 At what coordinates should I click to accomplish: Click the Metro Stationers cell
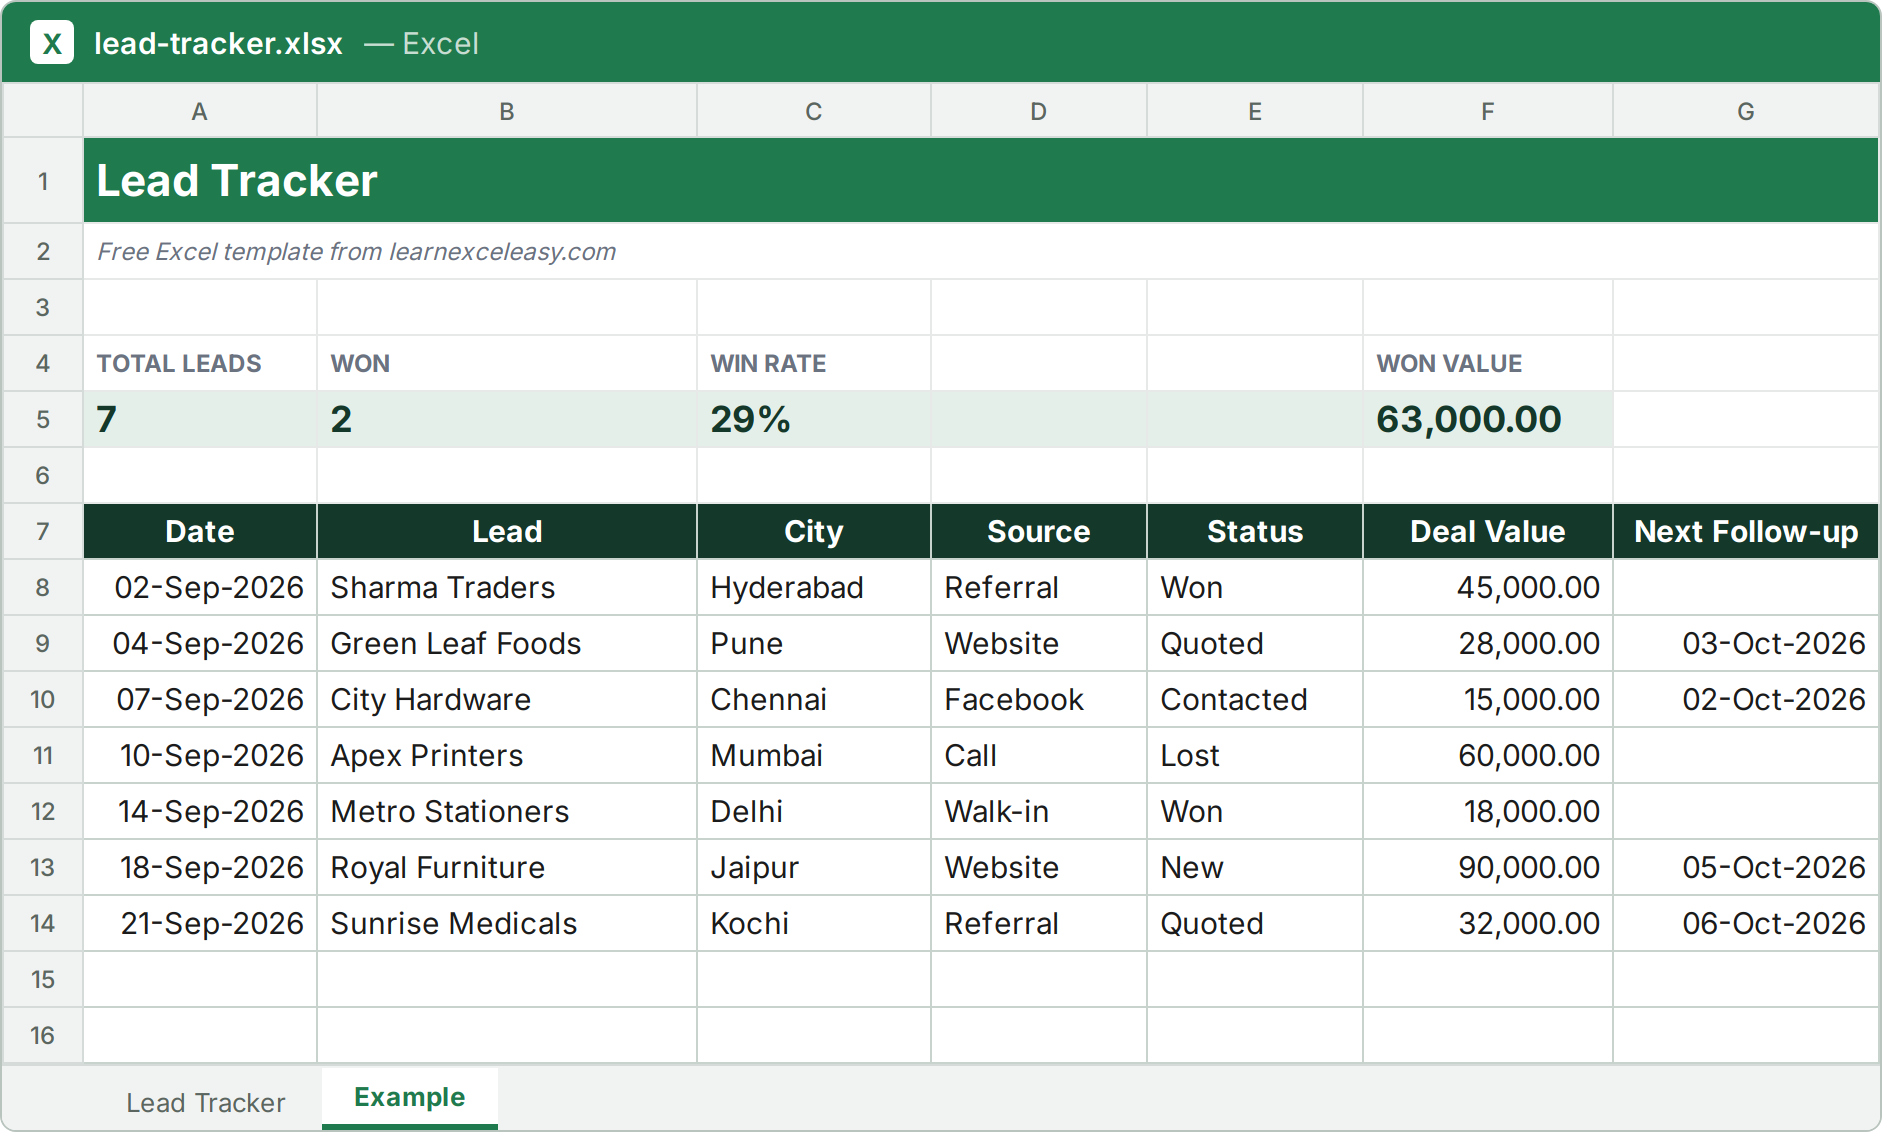[x=507, y=811]
